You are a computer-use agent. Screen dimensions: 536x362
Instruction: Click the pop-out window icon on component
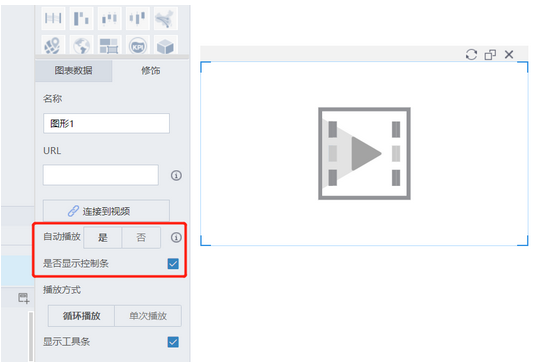pos(490,54)
